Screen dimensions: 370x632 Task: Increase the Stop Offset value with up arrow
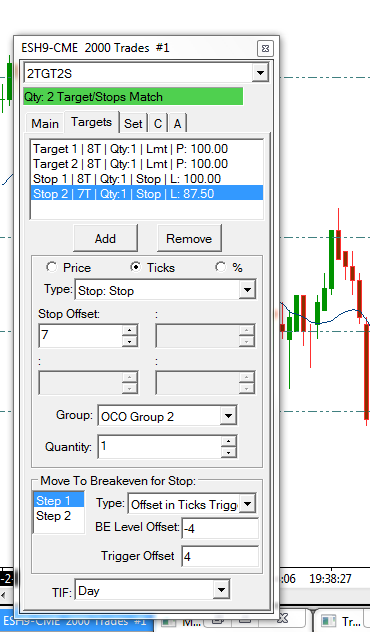[129, 331]
